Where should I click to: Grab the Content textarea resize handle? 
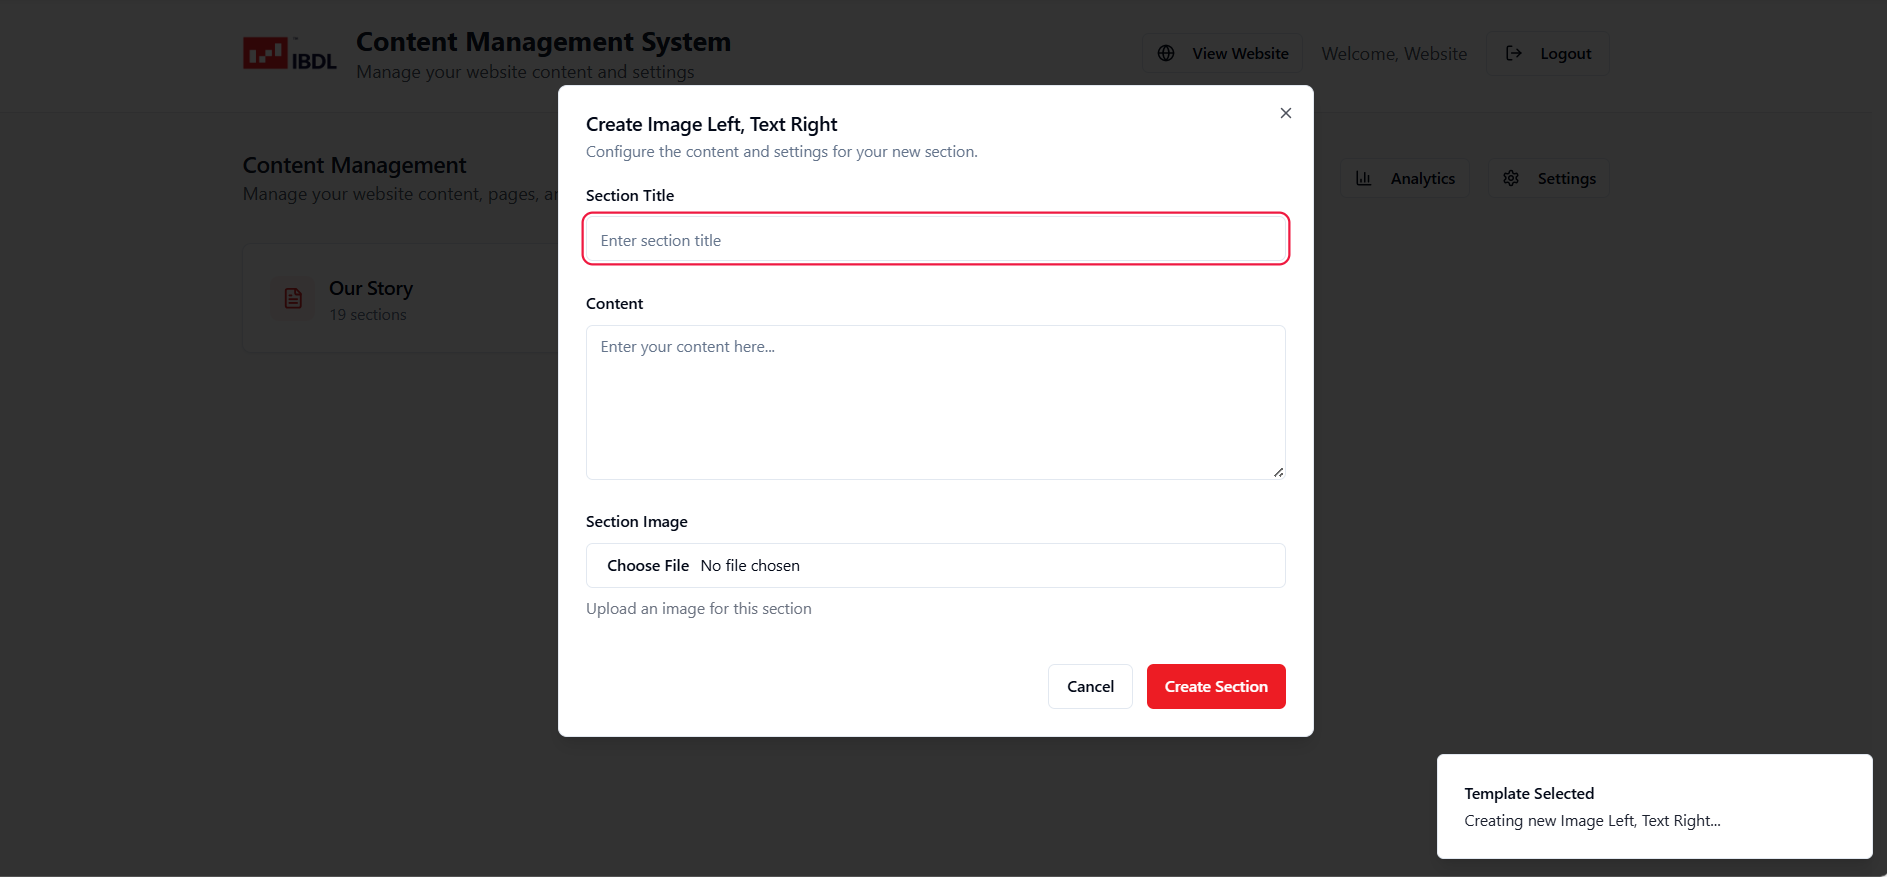(1278, 472)
